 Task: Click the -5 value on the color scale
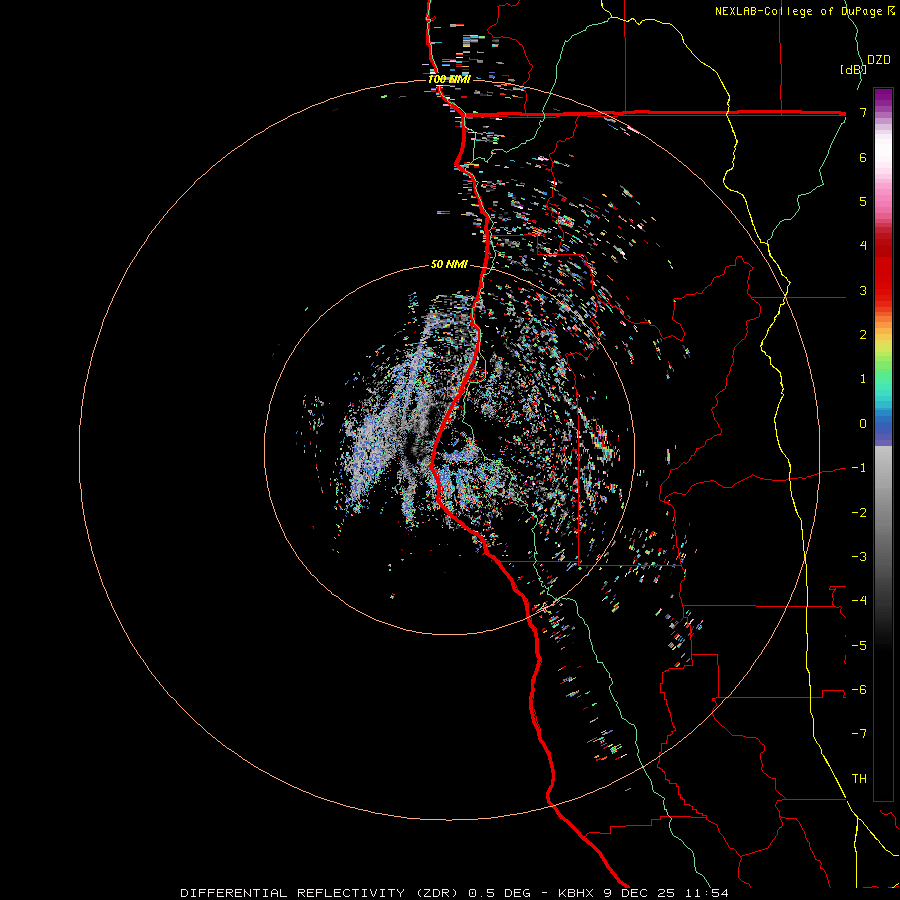pos(859,646)
